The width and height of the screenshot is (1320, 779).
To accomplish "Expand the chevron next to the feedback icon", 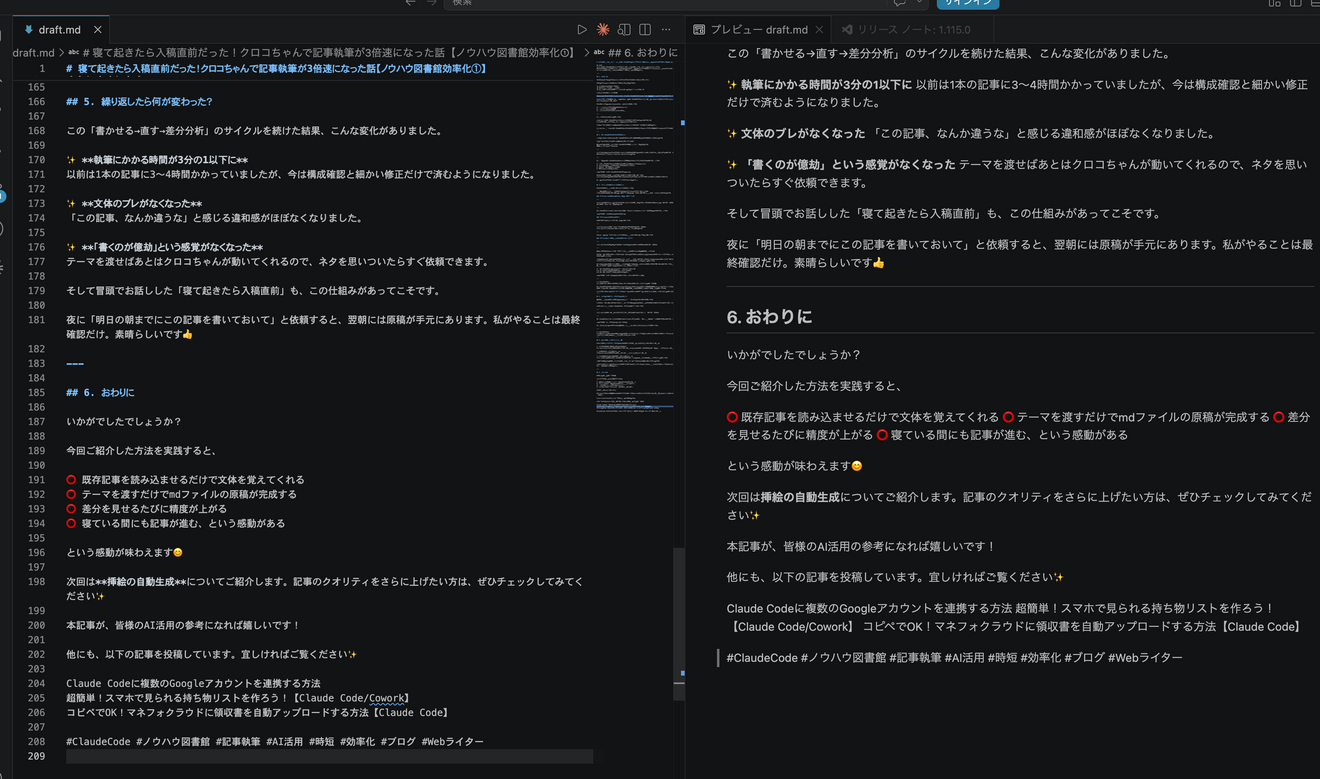I will tap(920, 5).
